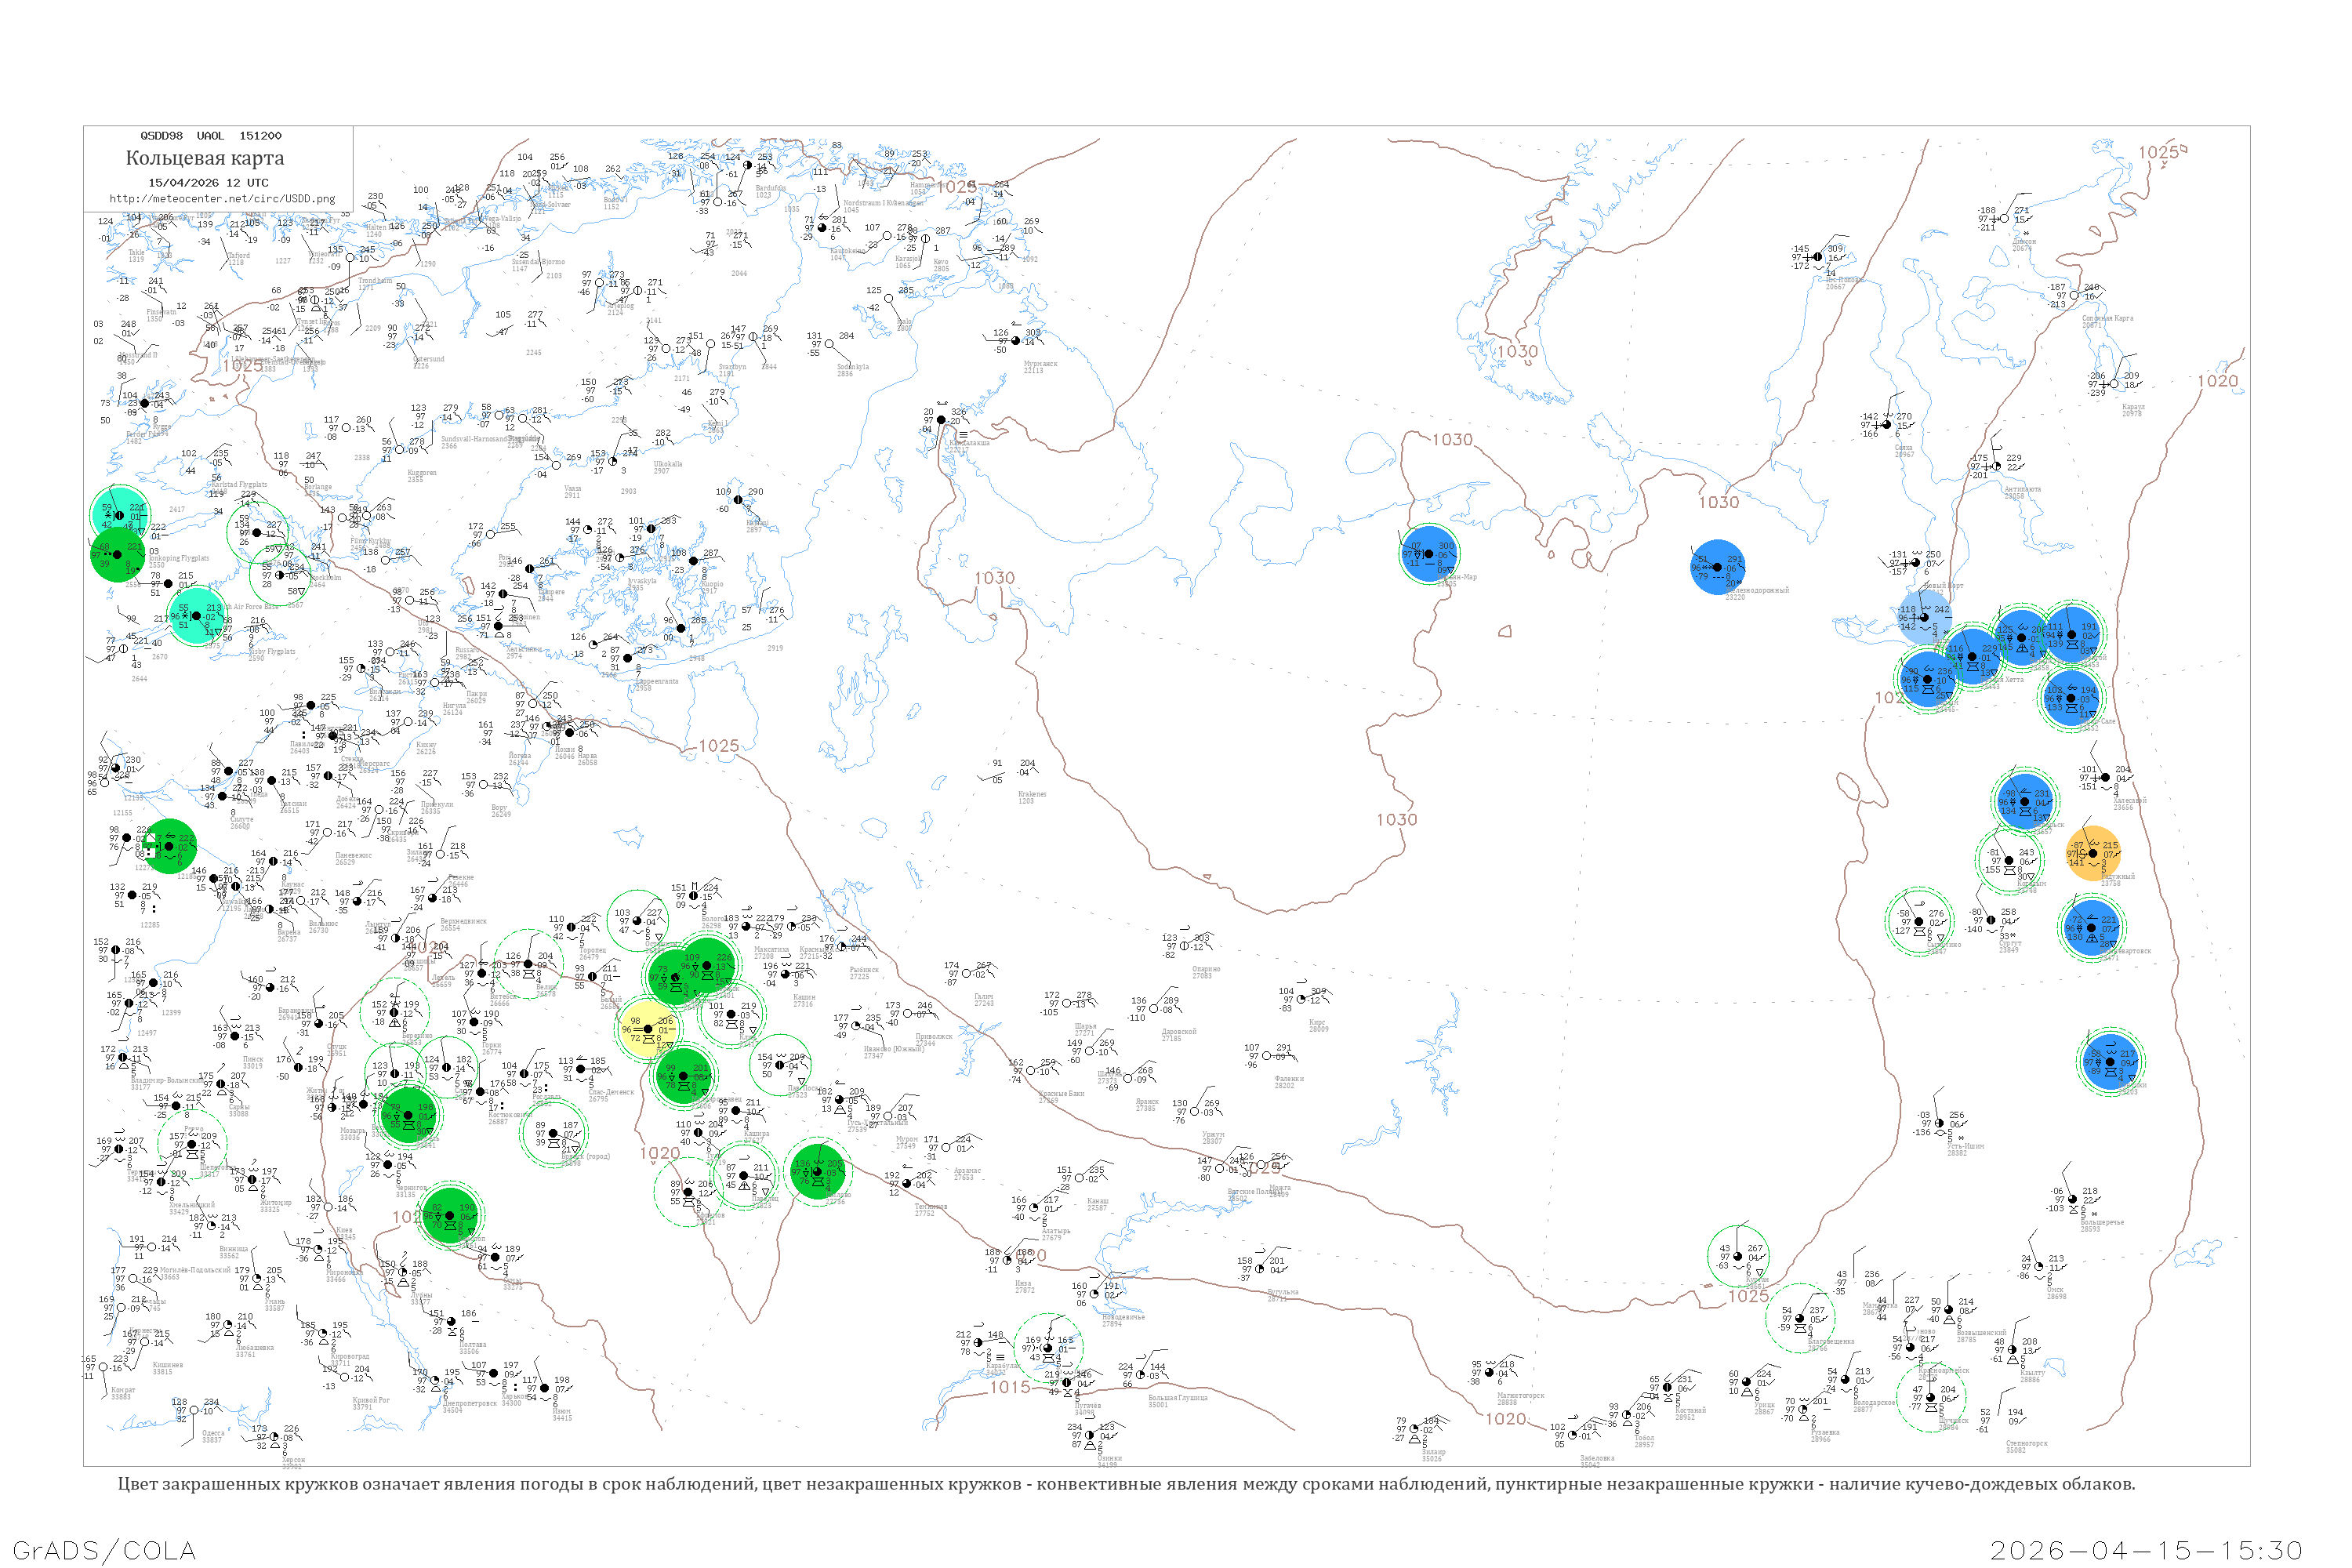Click the Кольцевая карта title
The width and height of the screenshot is (2352, 1568).
tap(205, 158)
